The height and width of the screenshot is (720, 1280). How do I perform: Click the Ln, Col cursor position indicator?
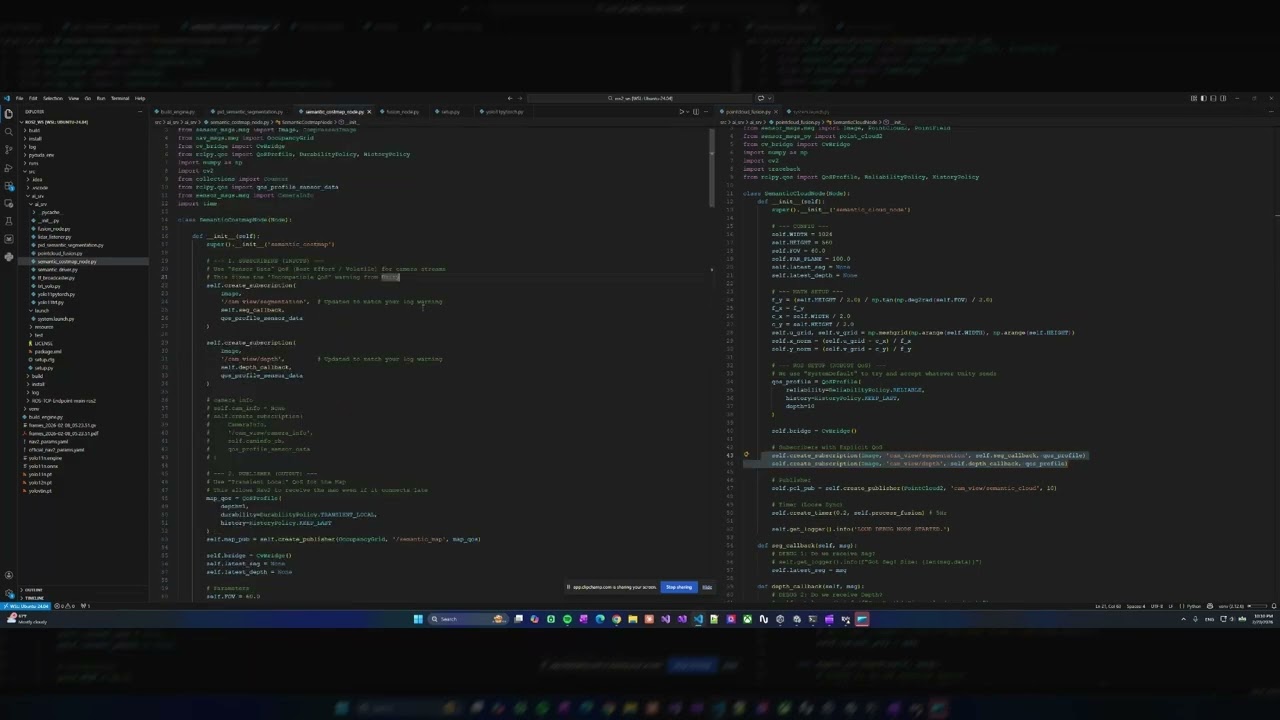(x=1108, y=606)
